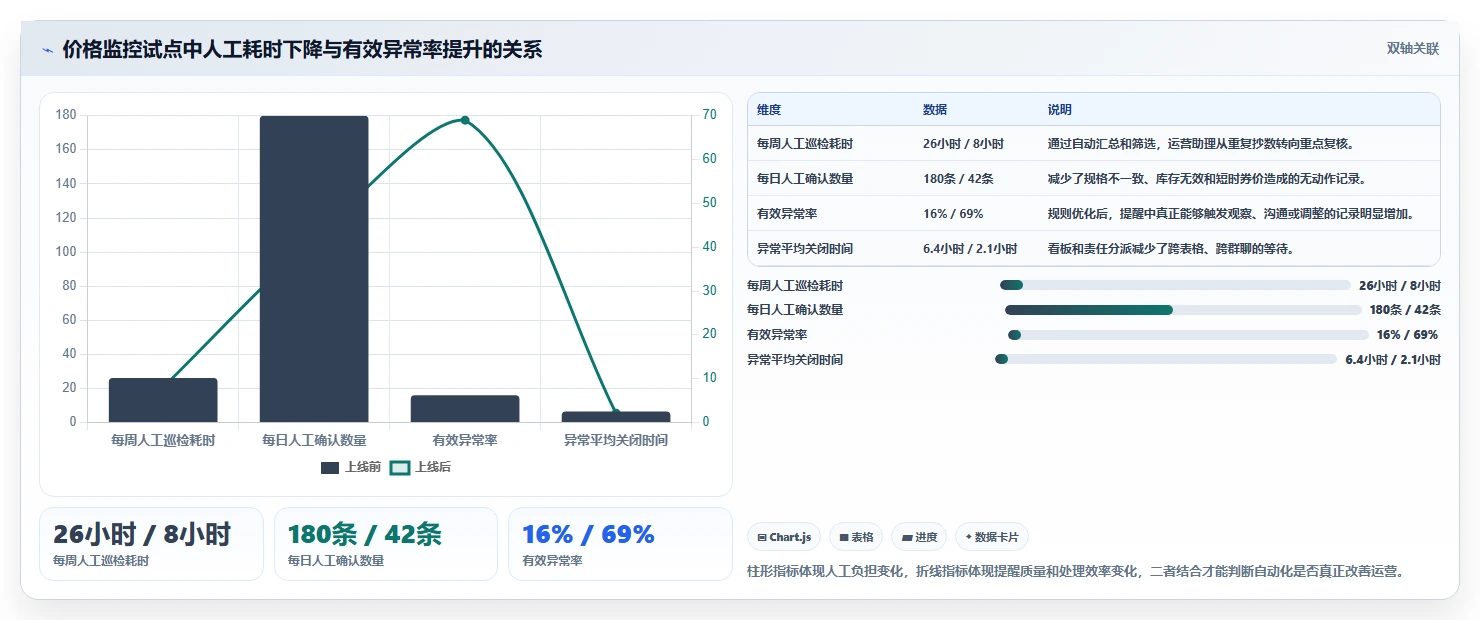Click the 双轴关联 label in the header
The width and height of the screenshot is (1480, 620).
click(x=1412, y=49)
